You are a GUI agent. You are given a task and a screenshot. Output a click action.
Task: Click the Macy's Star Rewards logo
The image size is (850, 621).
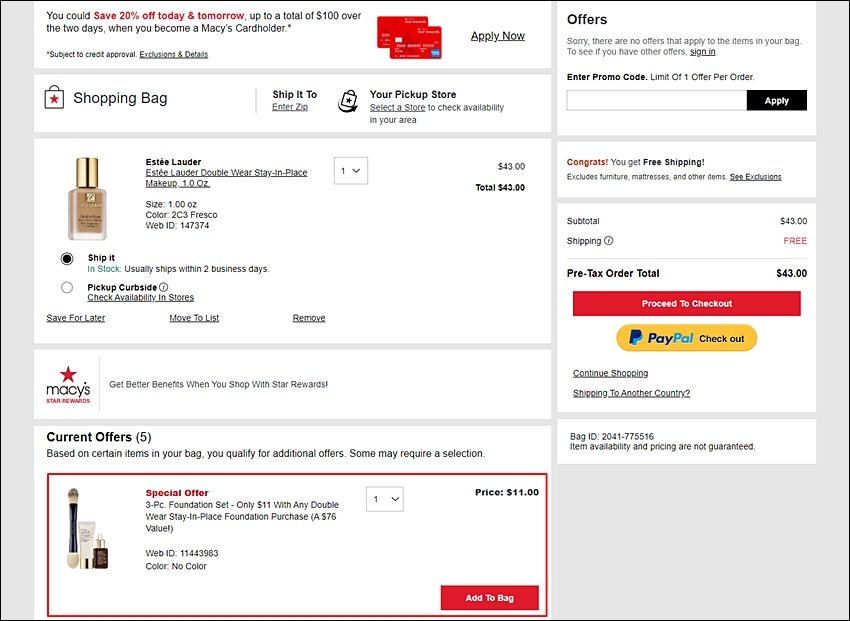click(68, 385)
